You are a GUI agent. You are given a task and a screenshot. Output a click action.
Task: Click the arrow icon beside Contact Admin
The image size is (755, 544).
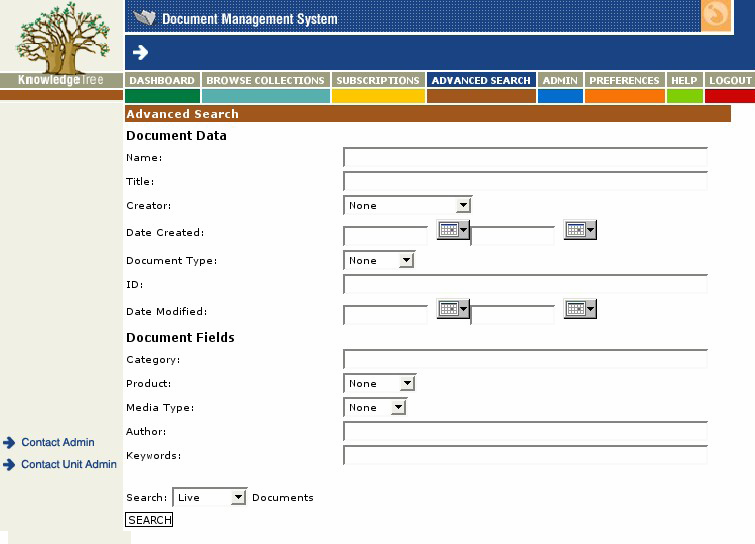tap(10, 442)
